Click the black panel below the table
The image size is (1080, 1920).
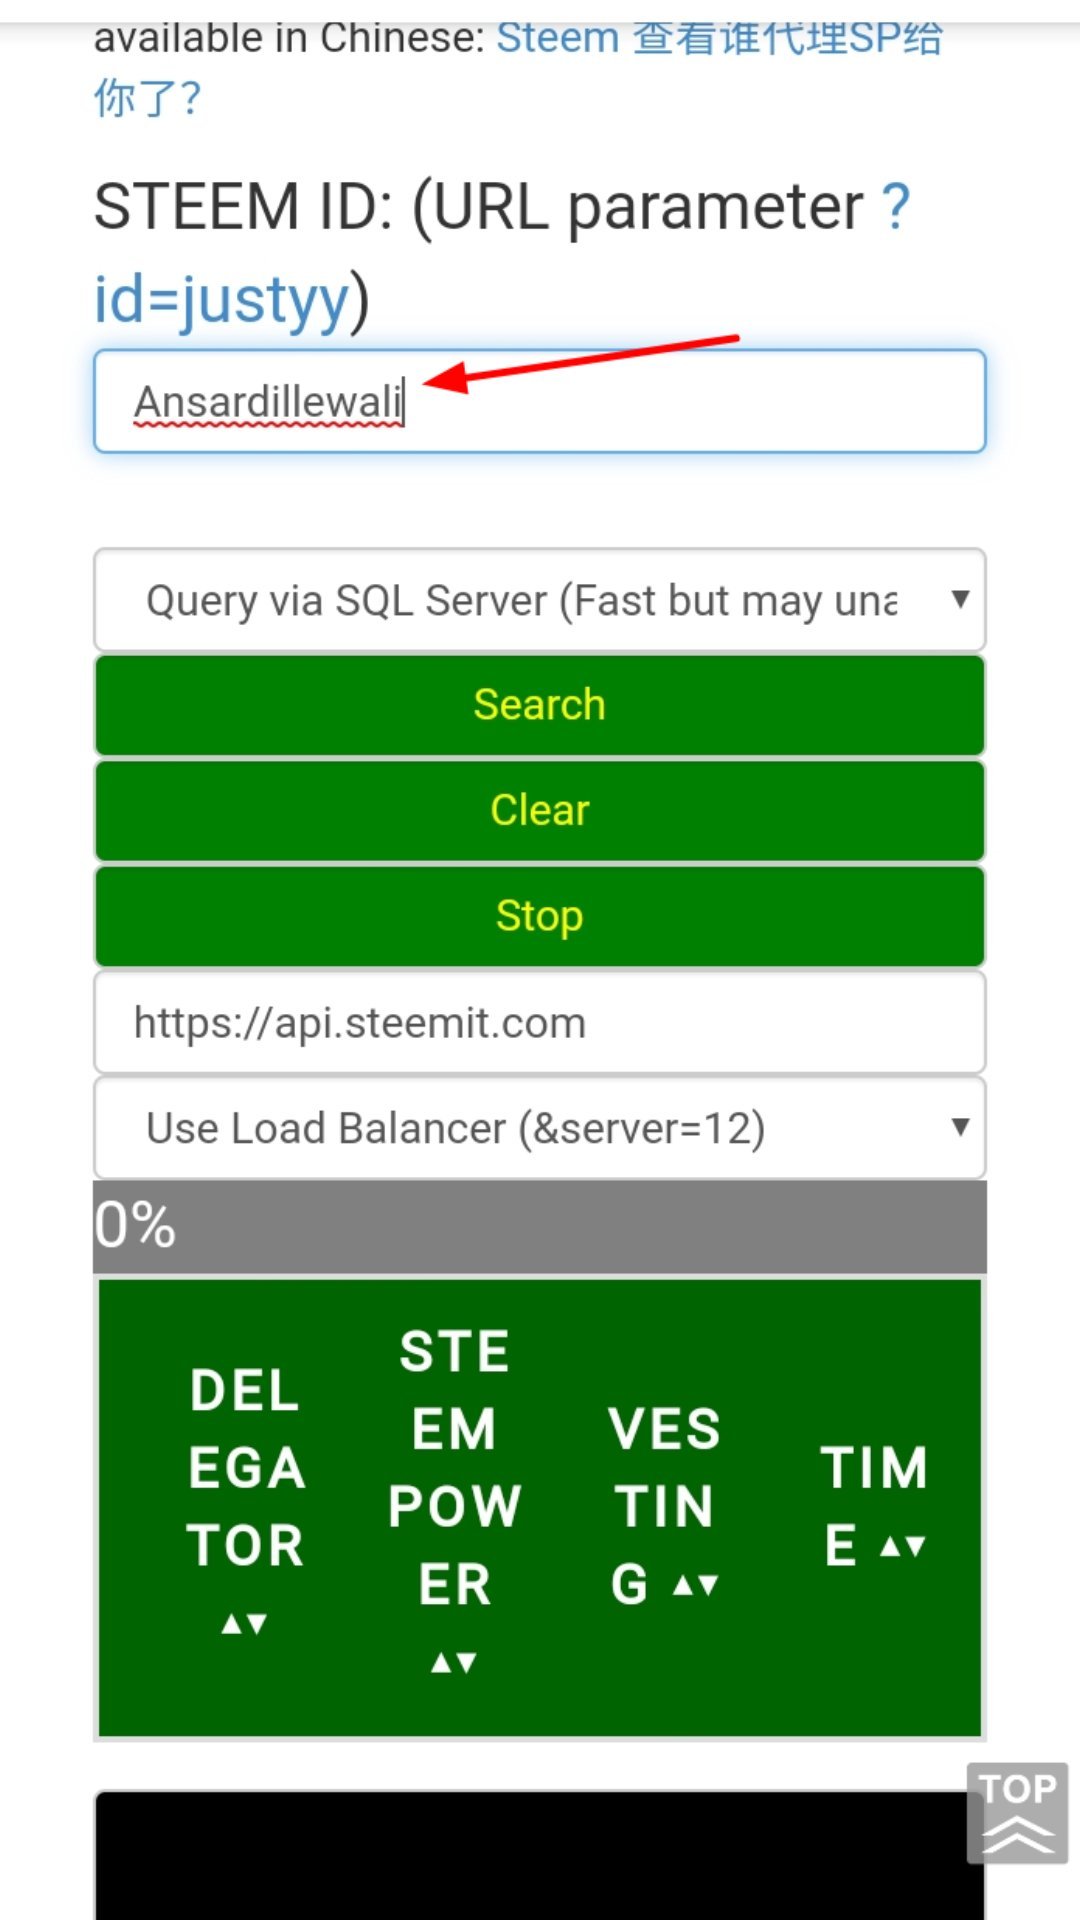pyautogui.click(x=540, y=1856)
